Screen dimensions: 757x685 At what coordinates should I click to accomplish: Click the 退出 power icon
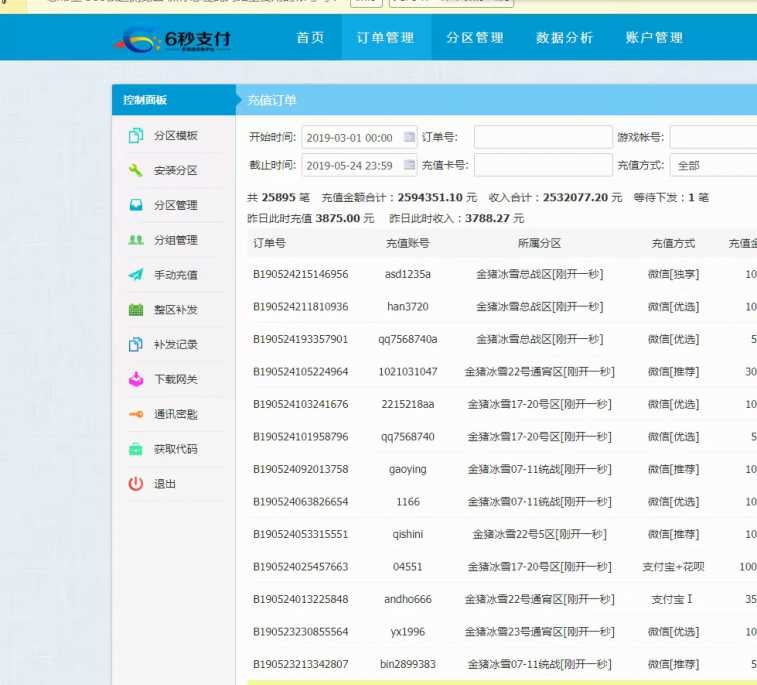pos(136,484)
